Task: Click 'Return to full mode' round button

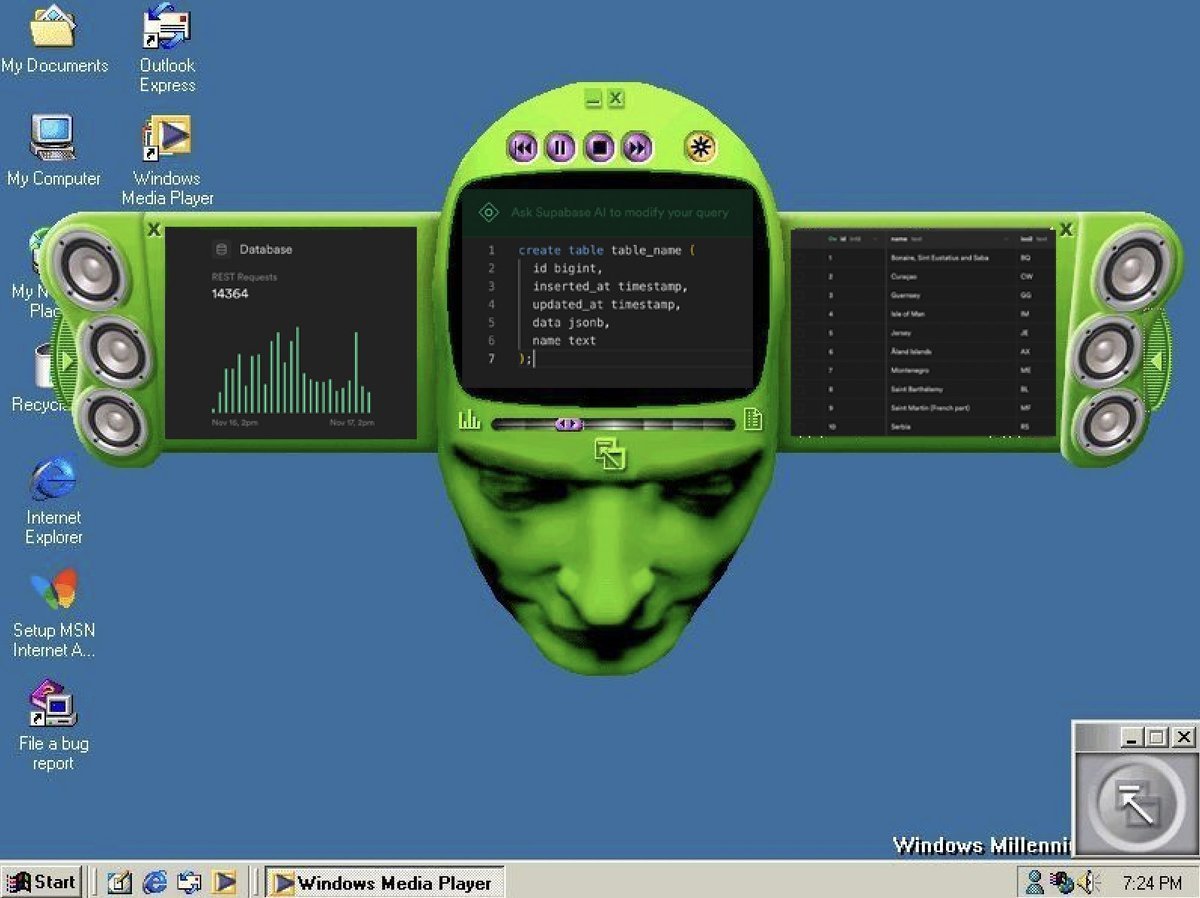Action: (1137, 803)
